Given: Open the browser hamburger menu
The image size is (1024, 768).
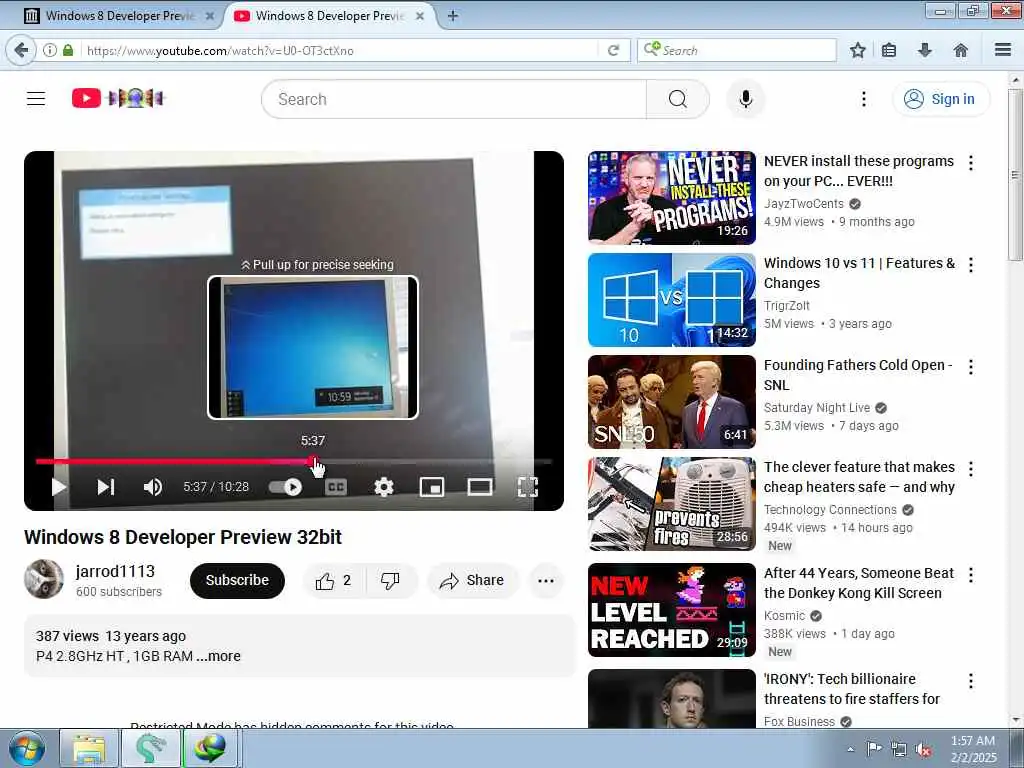Looking at the screenshot, I should 1003,50.
